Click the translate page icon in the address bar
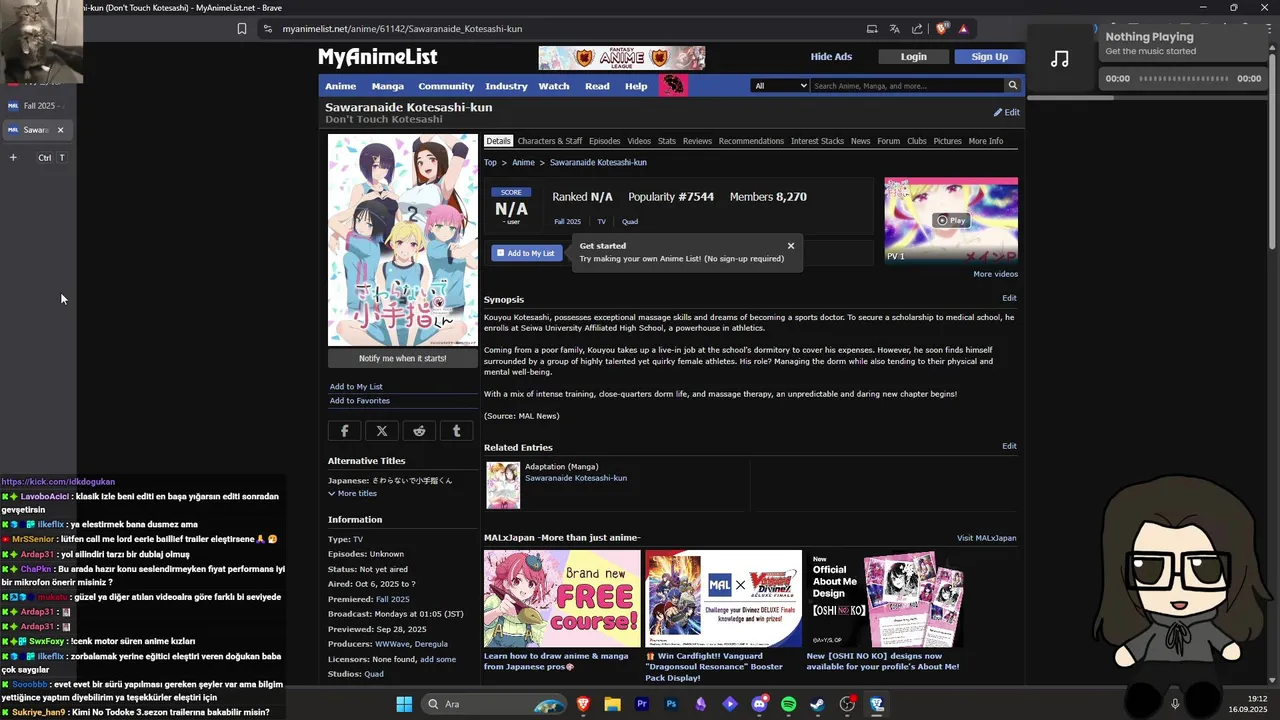1280x720 pixels. tap(895, 29)
